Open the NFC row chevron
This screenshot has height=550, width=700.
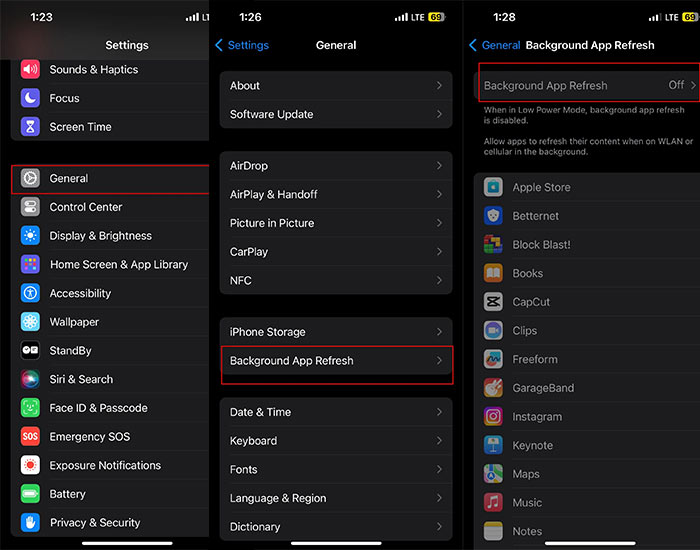point(439,280)
